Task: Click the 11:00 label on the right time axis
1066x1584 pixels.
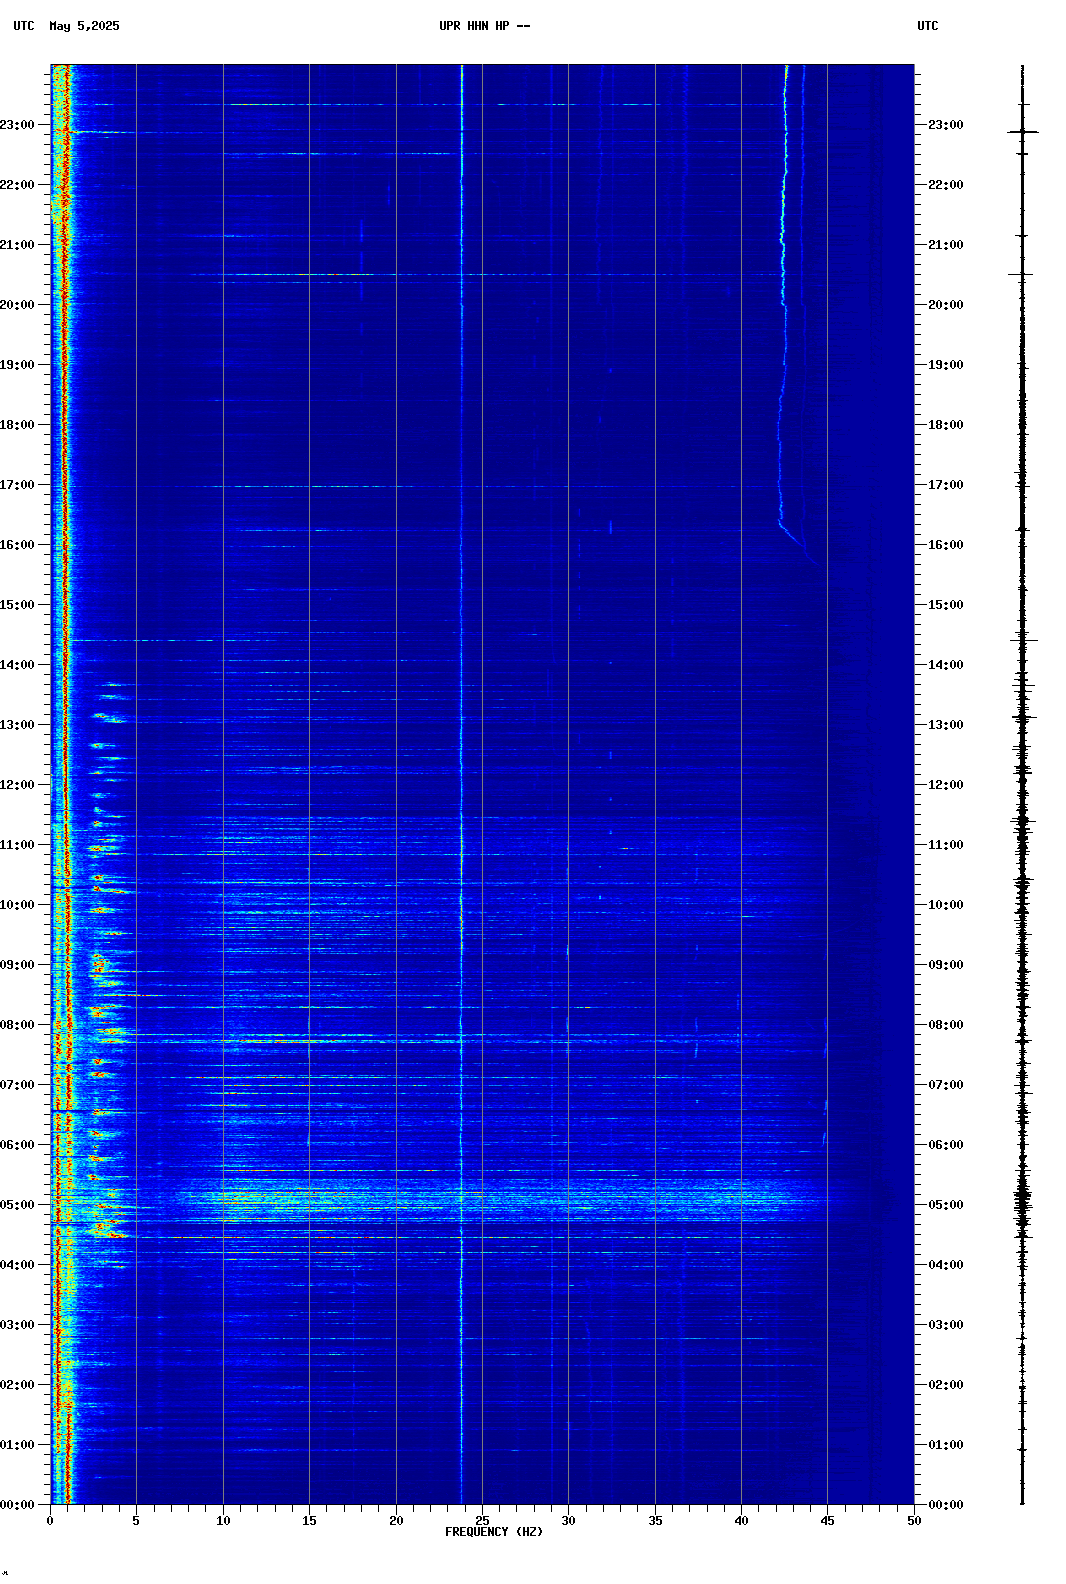Action: click(x=945, y=845)
